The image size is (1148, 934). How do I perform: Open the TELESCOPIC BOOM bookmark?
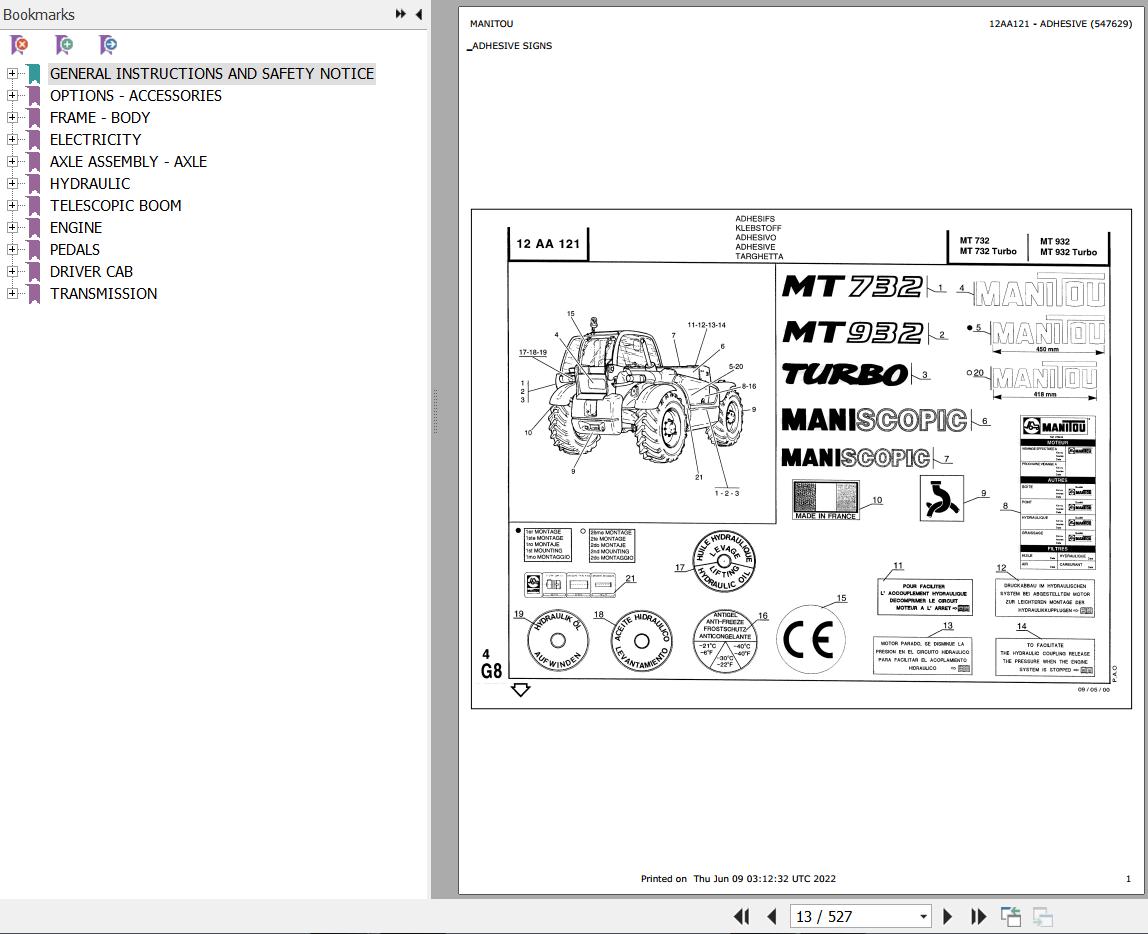pyautogui.click(x=115, y=206)
